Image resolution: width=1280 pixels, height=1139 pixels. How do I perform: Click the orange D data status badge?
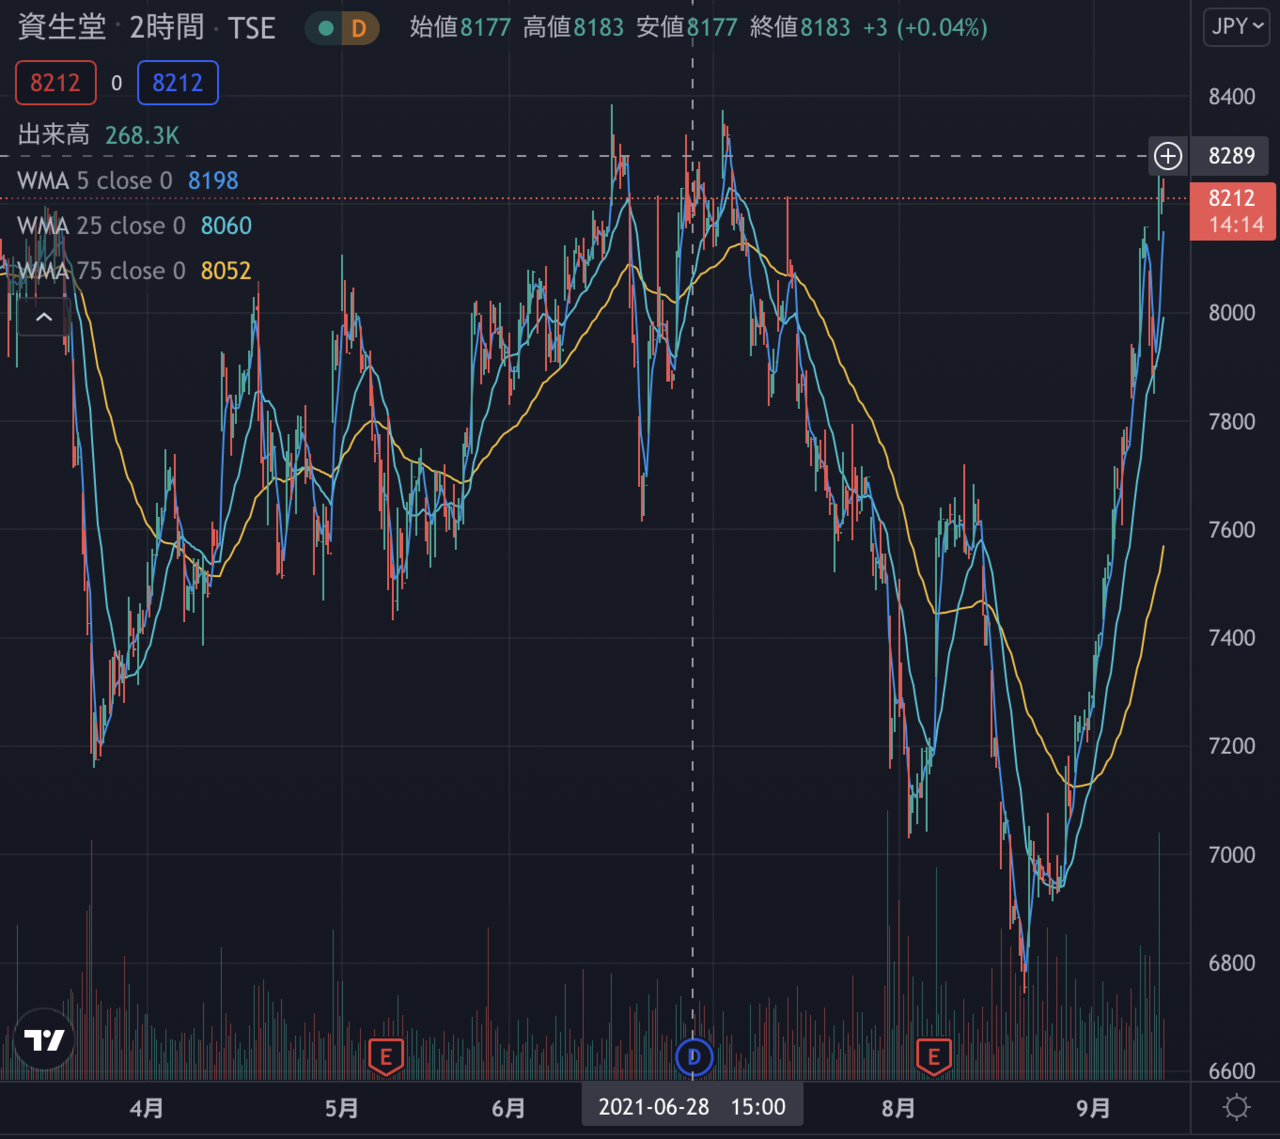coord(359,28)
